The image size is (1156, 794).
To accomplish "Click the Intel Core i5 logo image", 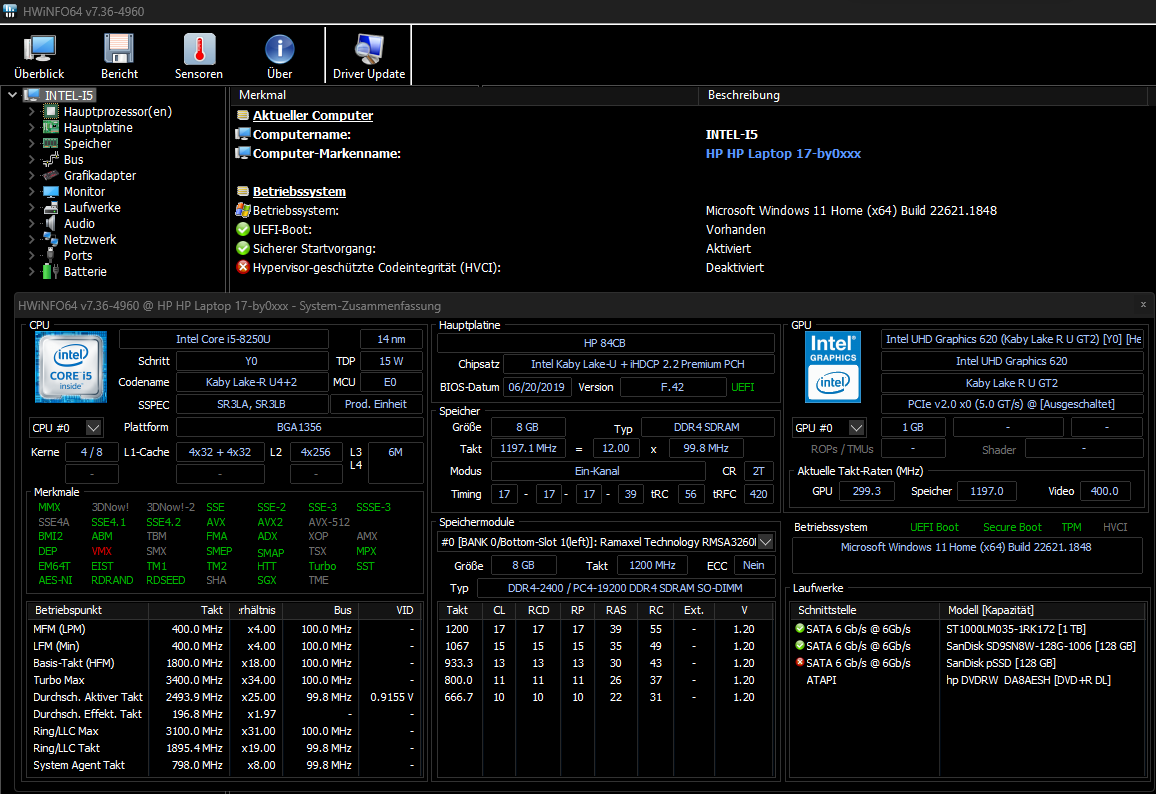I will click(71, 366).
